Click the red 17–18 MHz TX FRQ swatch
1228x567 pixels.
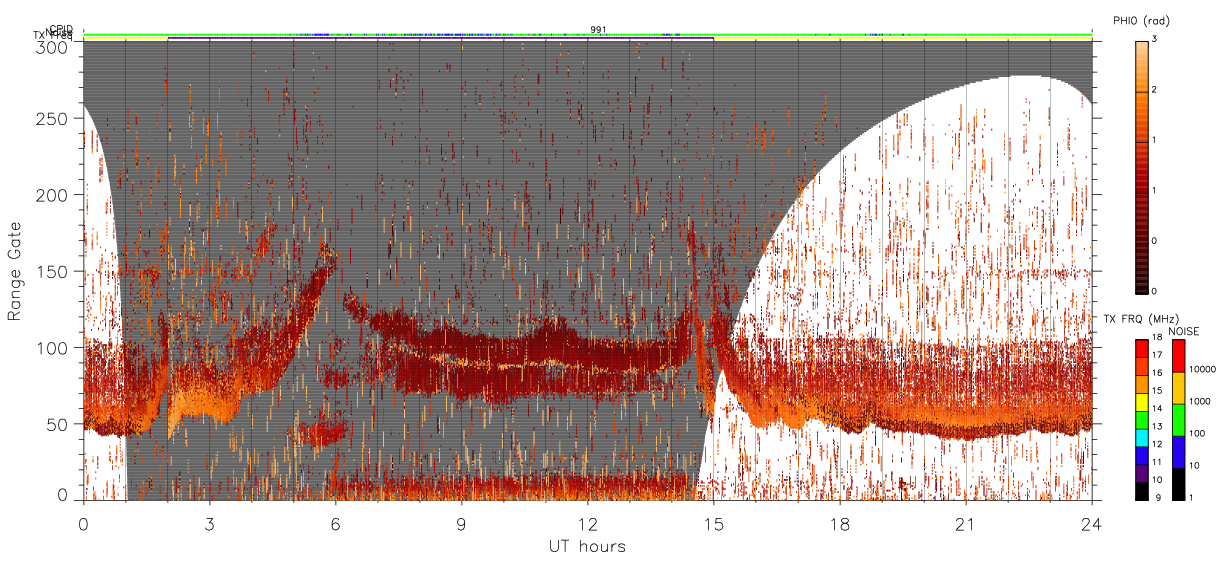tap(1142, 350)
